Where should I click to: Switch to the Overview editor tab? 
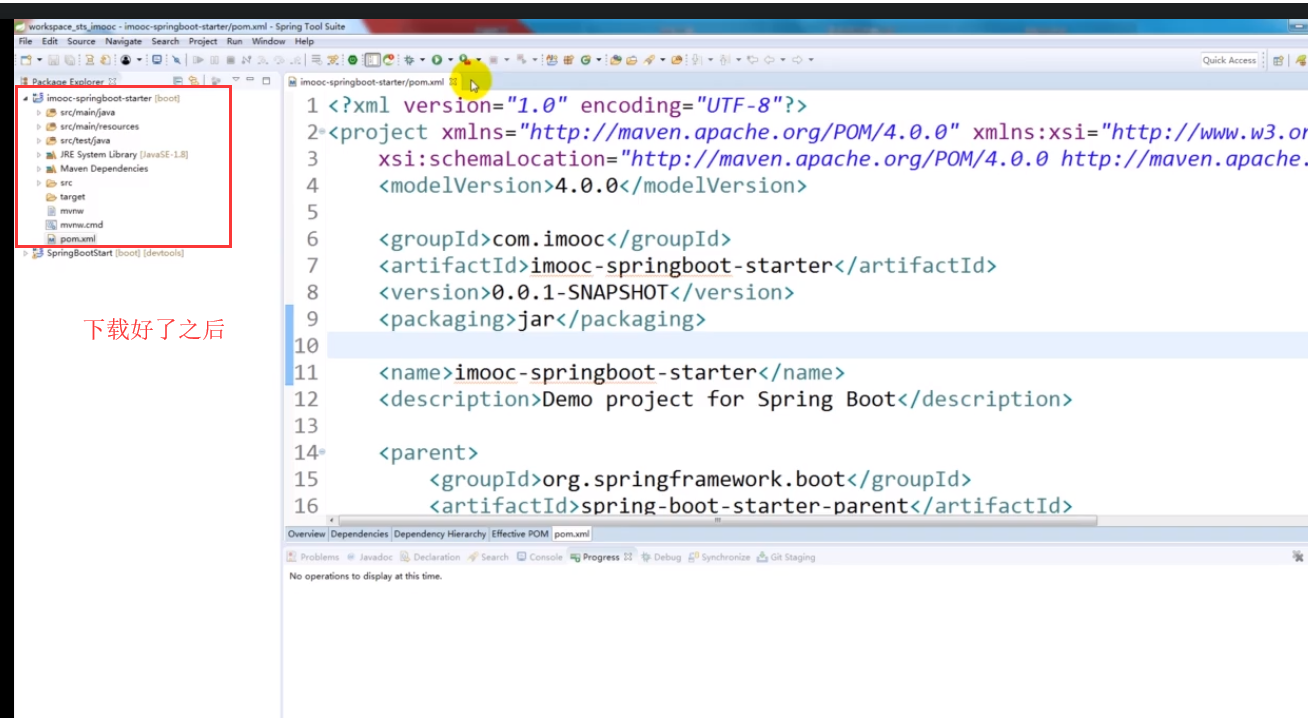click(306, 534)
